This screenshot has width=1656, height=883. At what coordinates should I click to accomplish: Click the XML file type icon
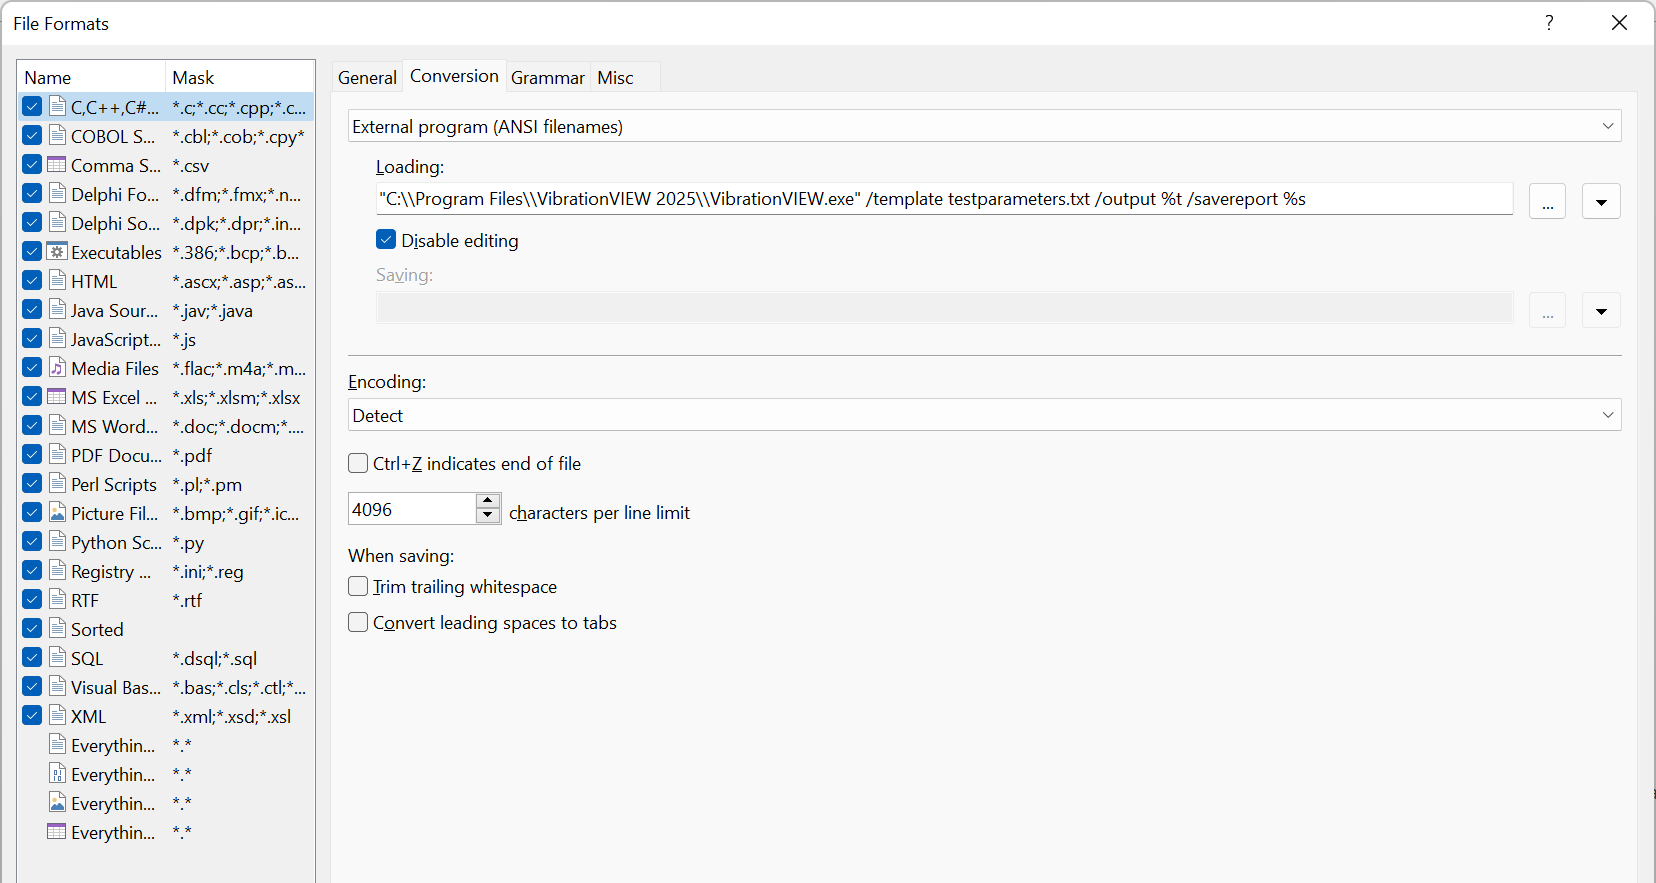[57, 716]
